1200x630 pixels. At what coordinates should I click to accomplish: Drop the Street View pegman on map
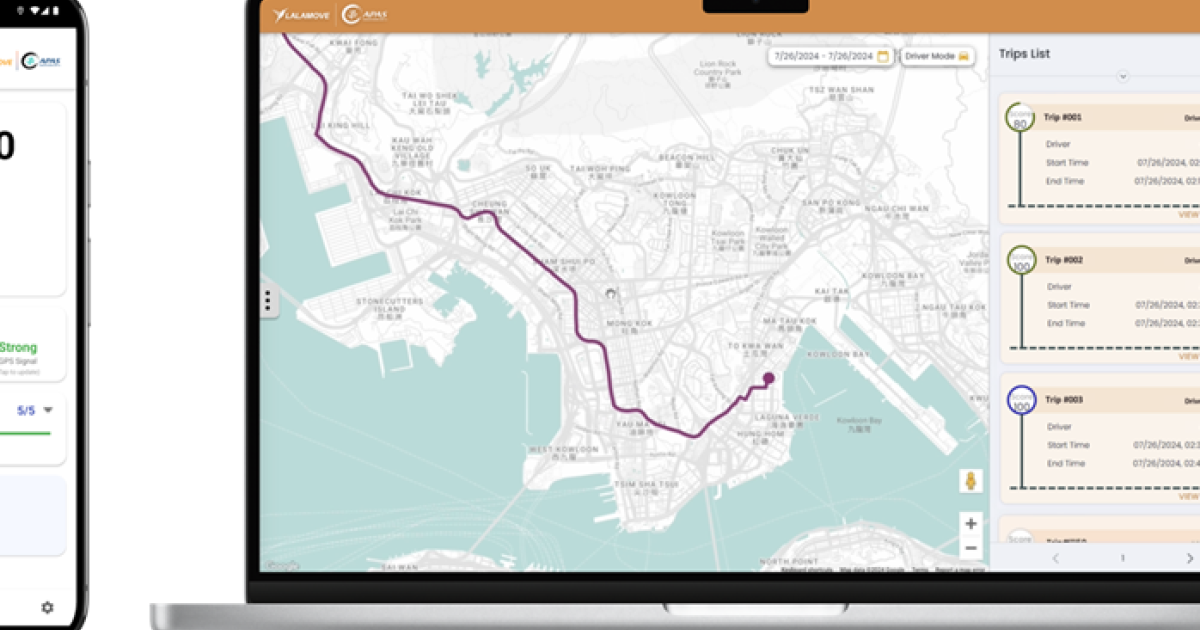point(969,481)
